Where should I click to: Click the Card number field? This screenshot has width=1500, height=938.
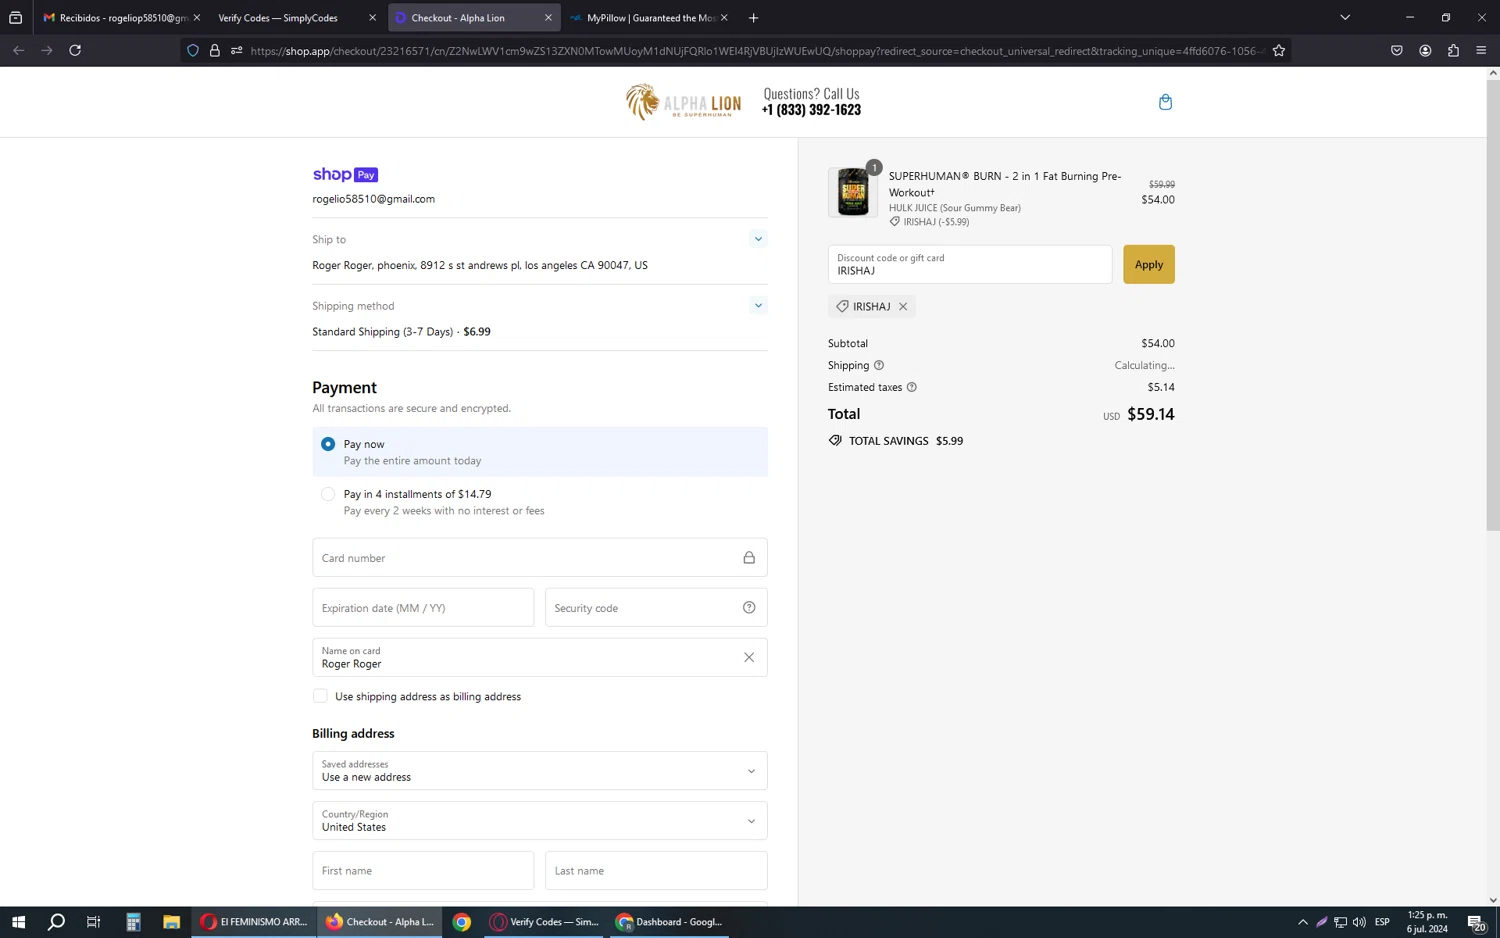coord(540,558)
